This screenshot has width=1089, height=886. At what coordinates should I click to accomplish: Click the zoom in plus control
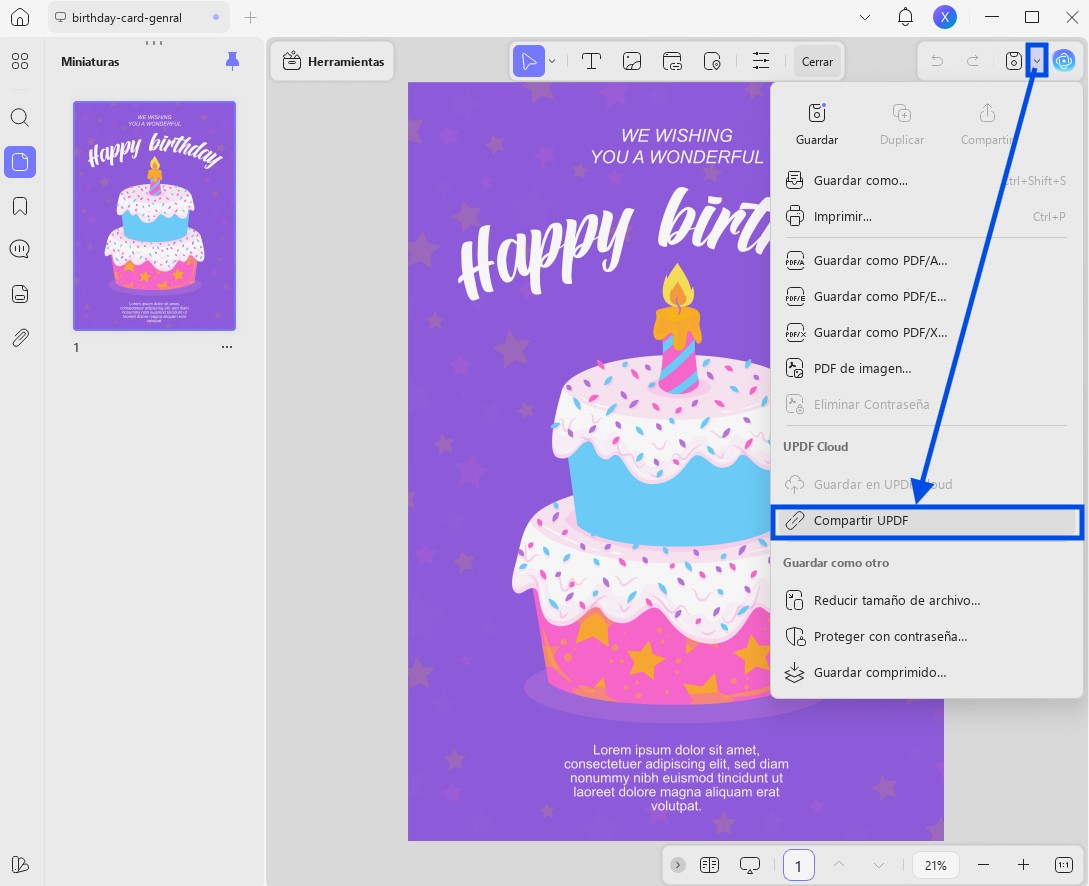point(1023,865)
